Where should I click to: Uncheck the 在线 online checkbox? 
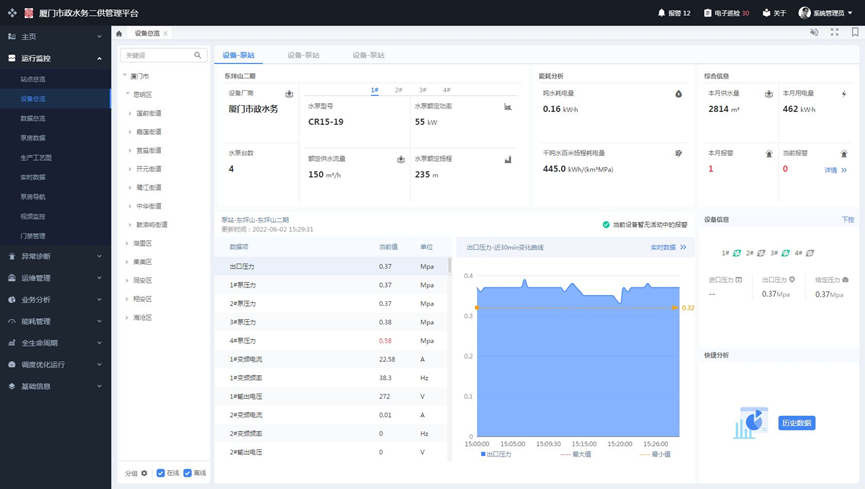161,473
